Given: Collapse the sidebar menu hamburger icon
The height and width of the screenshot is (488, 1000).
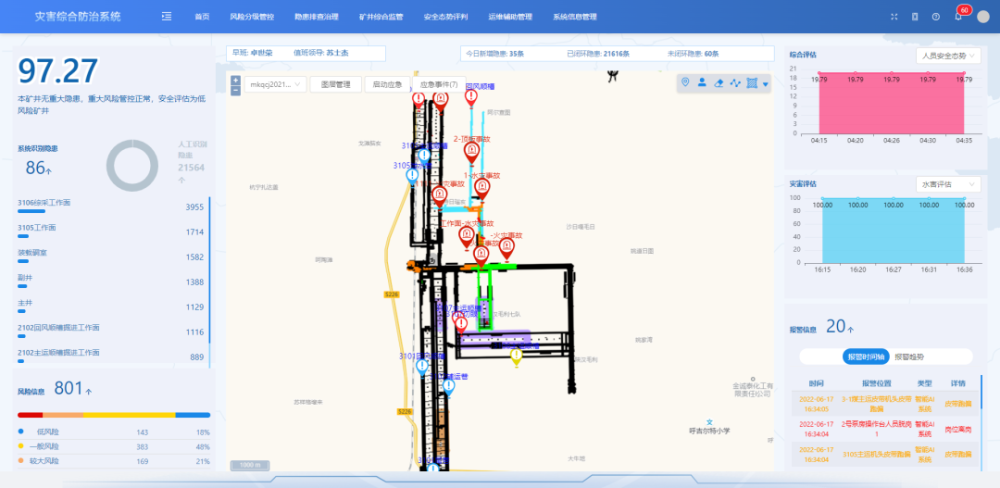Looking at the screenshot, I should (x=166, y=17).
